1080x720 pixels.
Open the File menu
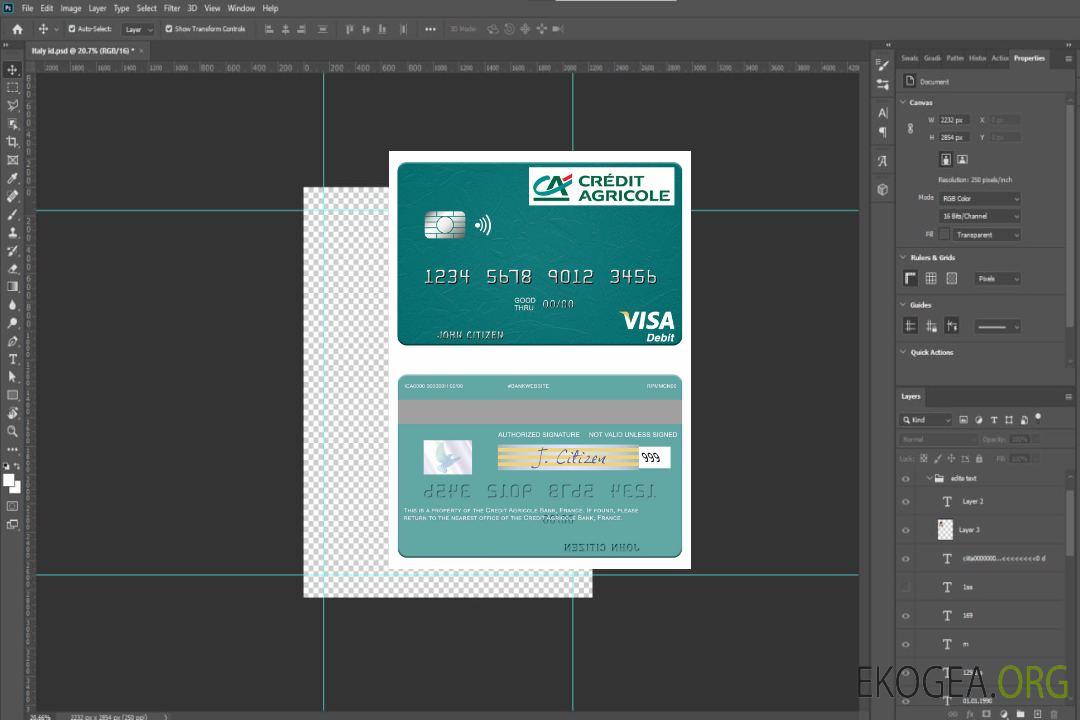27,8
